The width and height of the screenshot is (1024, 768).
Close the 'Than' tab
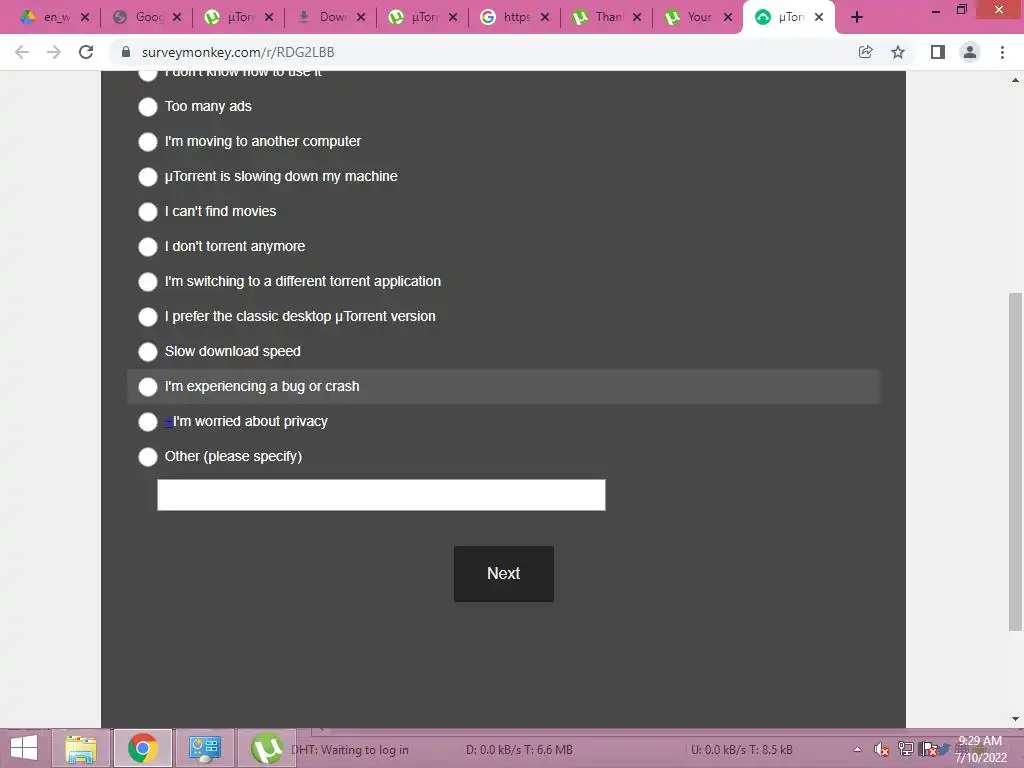tap(637, 18)
